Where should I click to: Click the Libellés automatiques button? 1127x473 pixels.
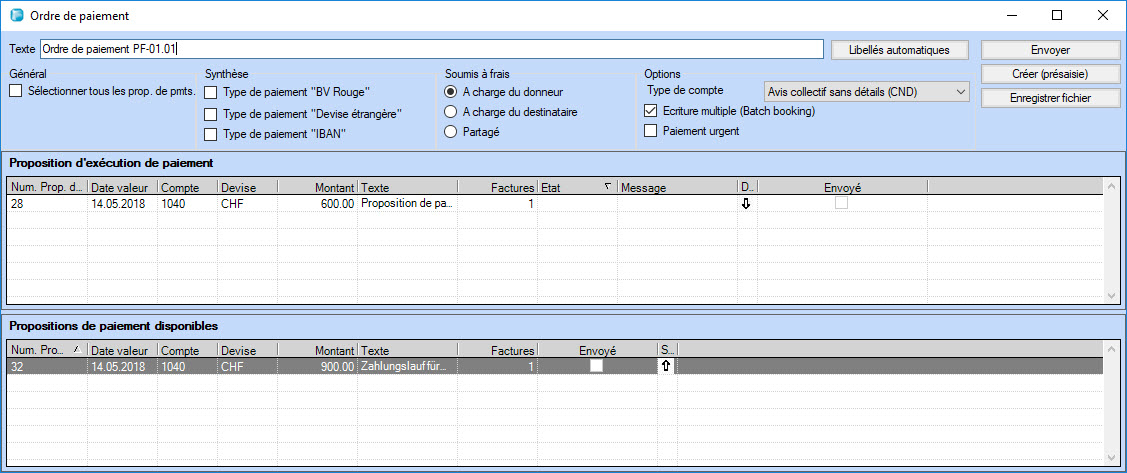pyautogui.click(x=902, y=50)
